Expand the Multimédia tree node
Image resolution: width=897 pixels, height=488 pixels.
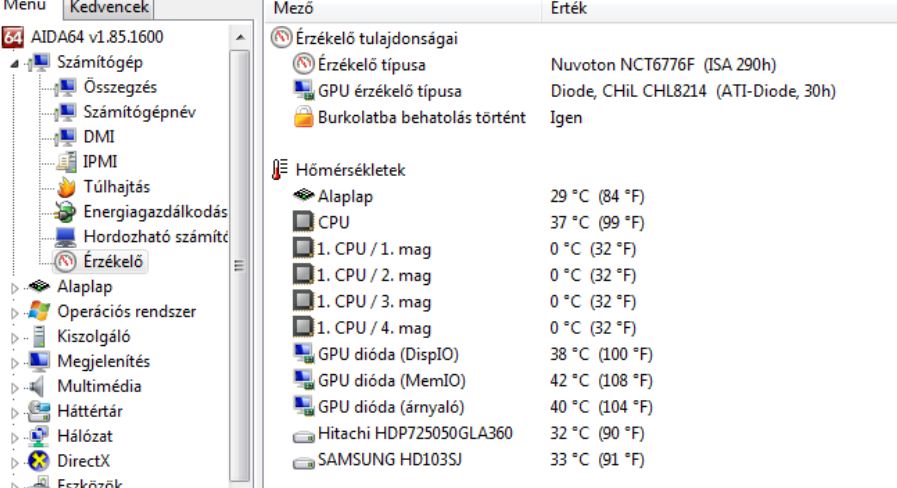point(15,387)
